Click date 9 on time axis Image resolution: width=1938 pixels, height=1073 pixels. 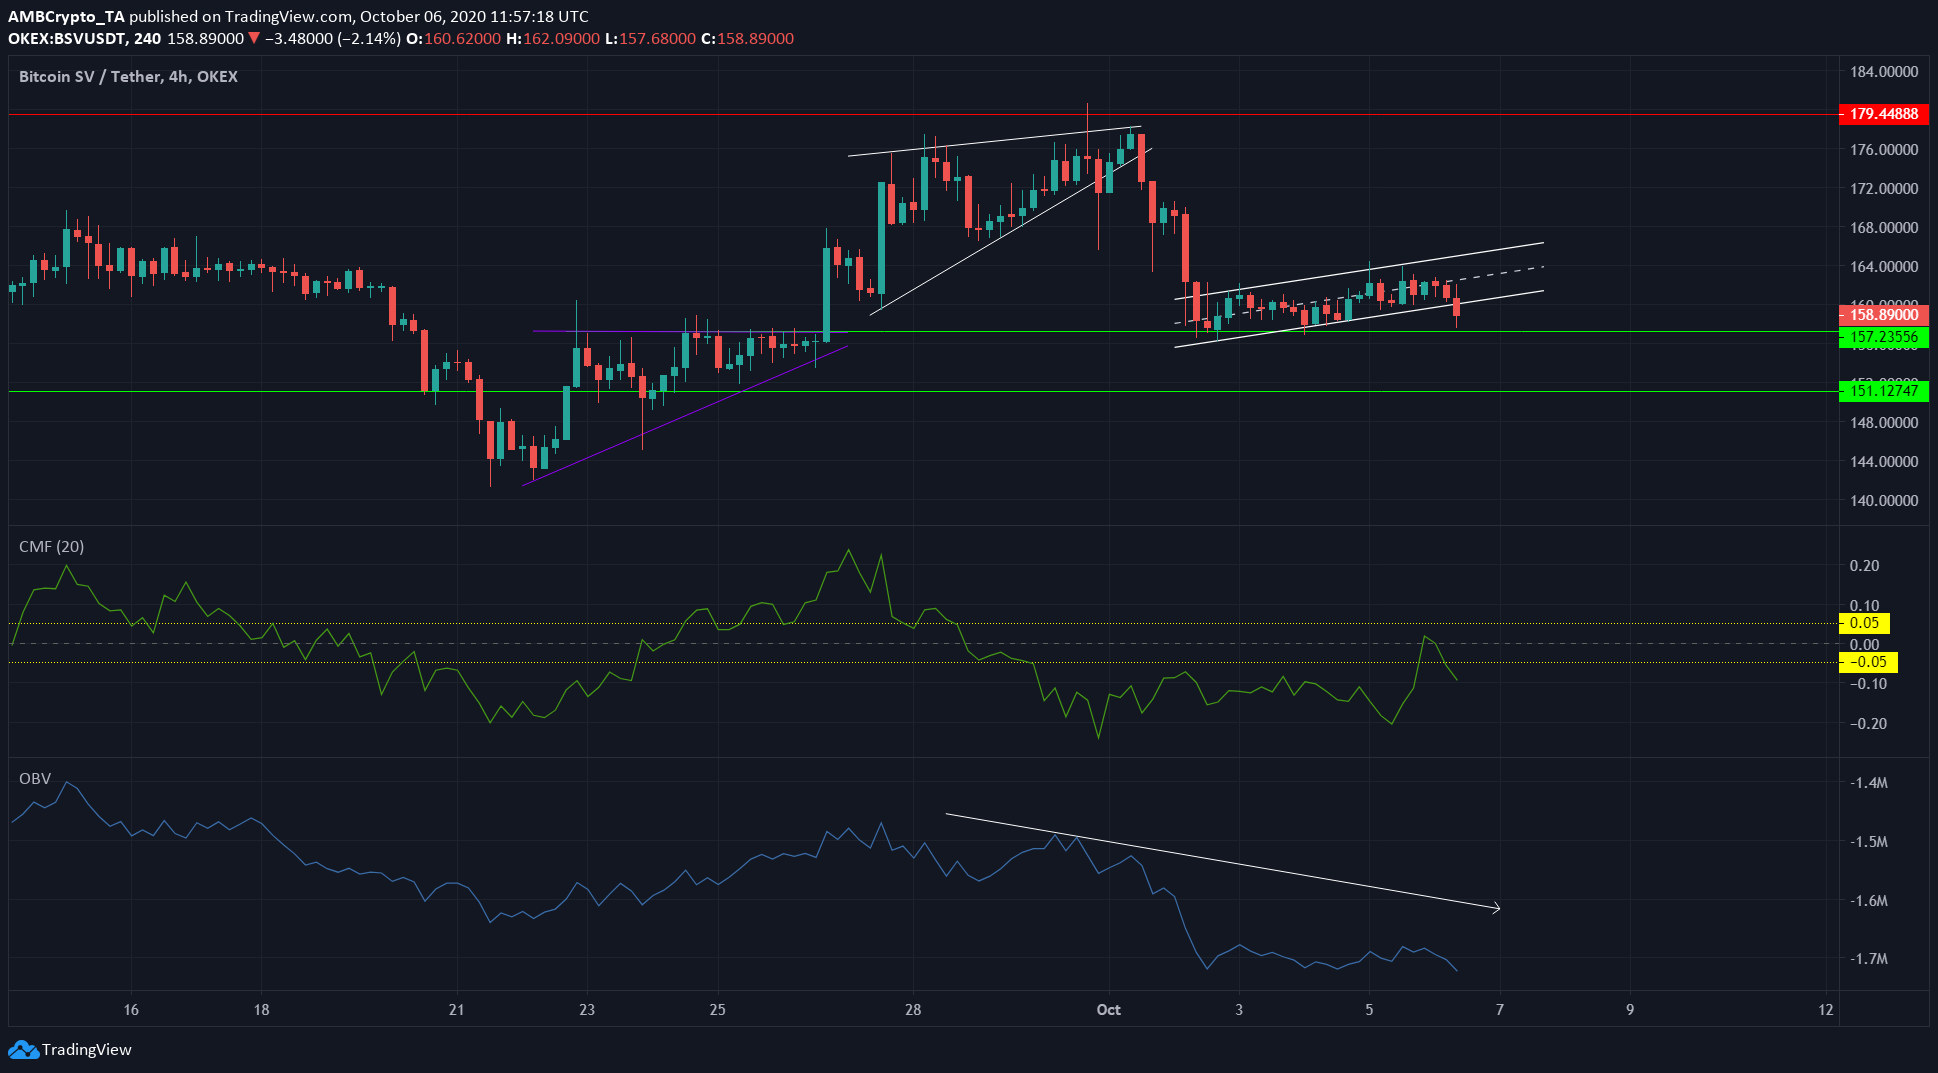tap(1630, 1010)
